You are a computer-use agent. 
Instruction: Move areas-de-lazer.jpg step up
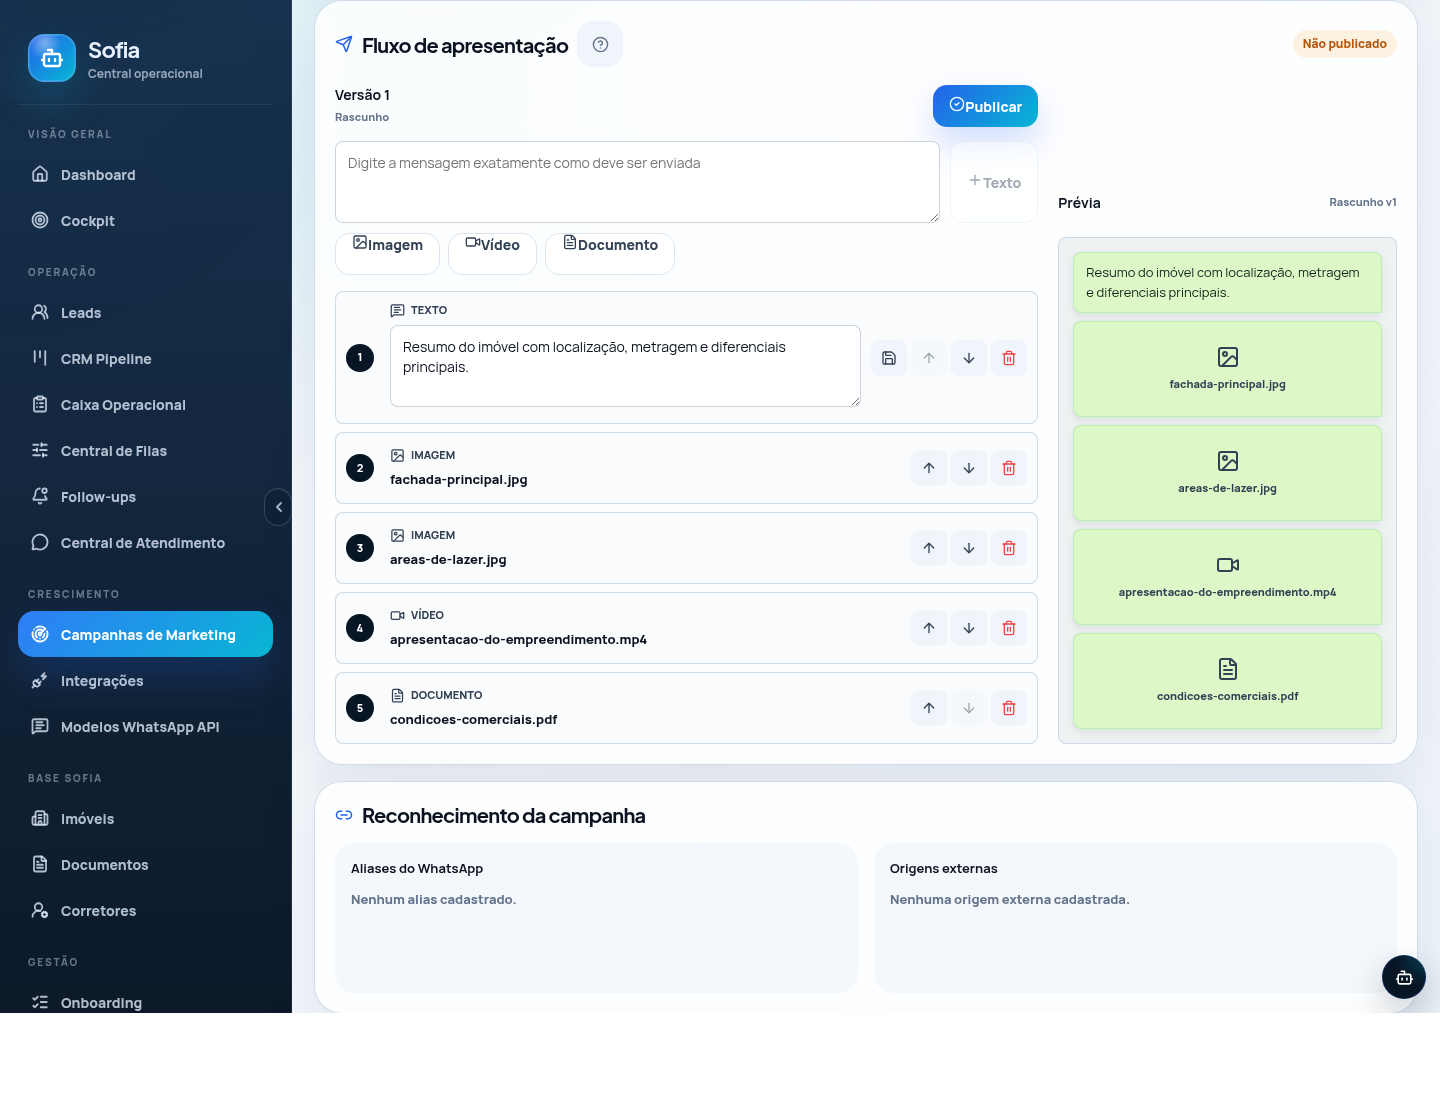click(929, 548)
